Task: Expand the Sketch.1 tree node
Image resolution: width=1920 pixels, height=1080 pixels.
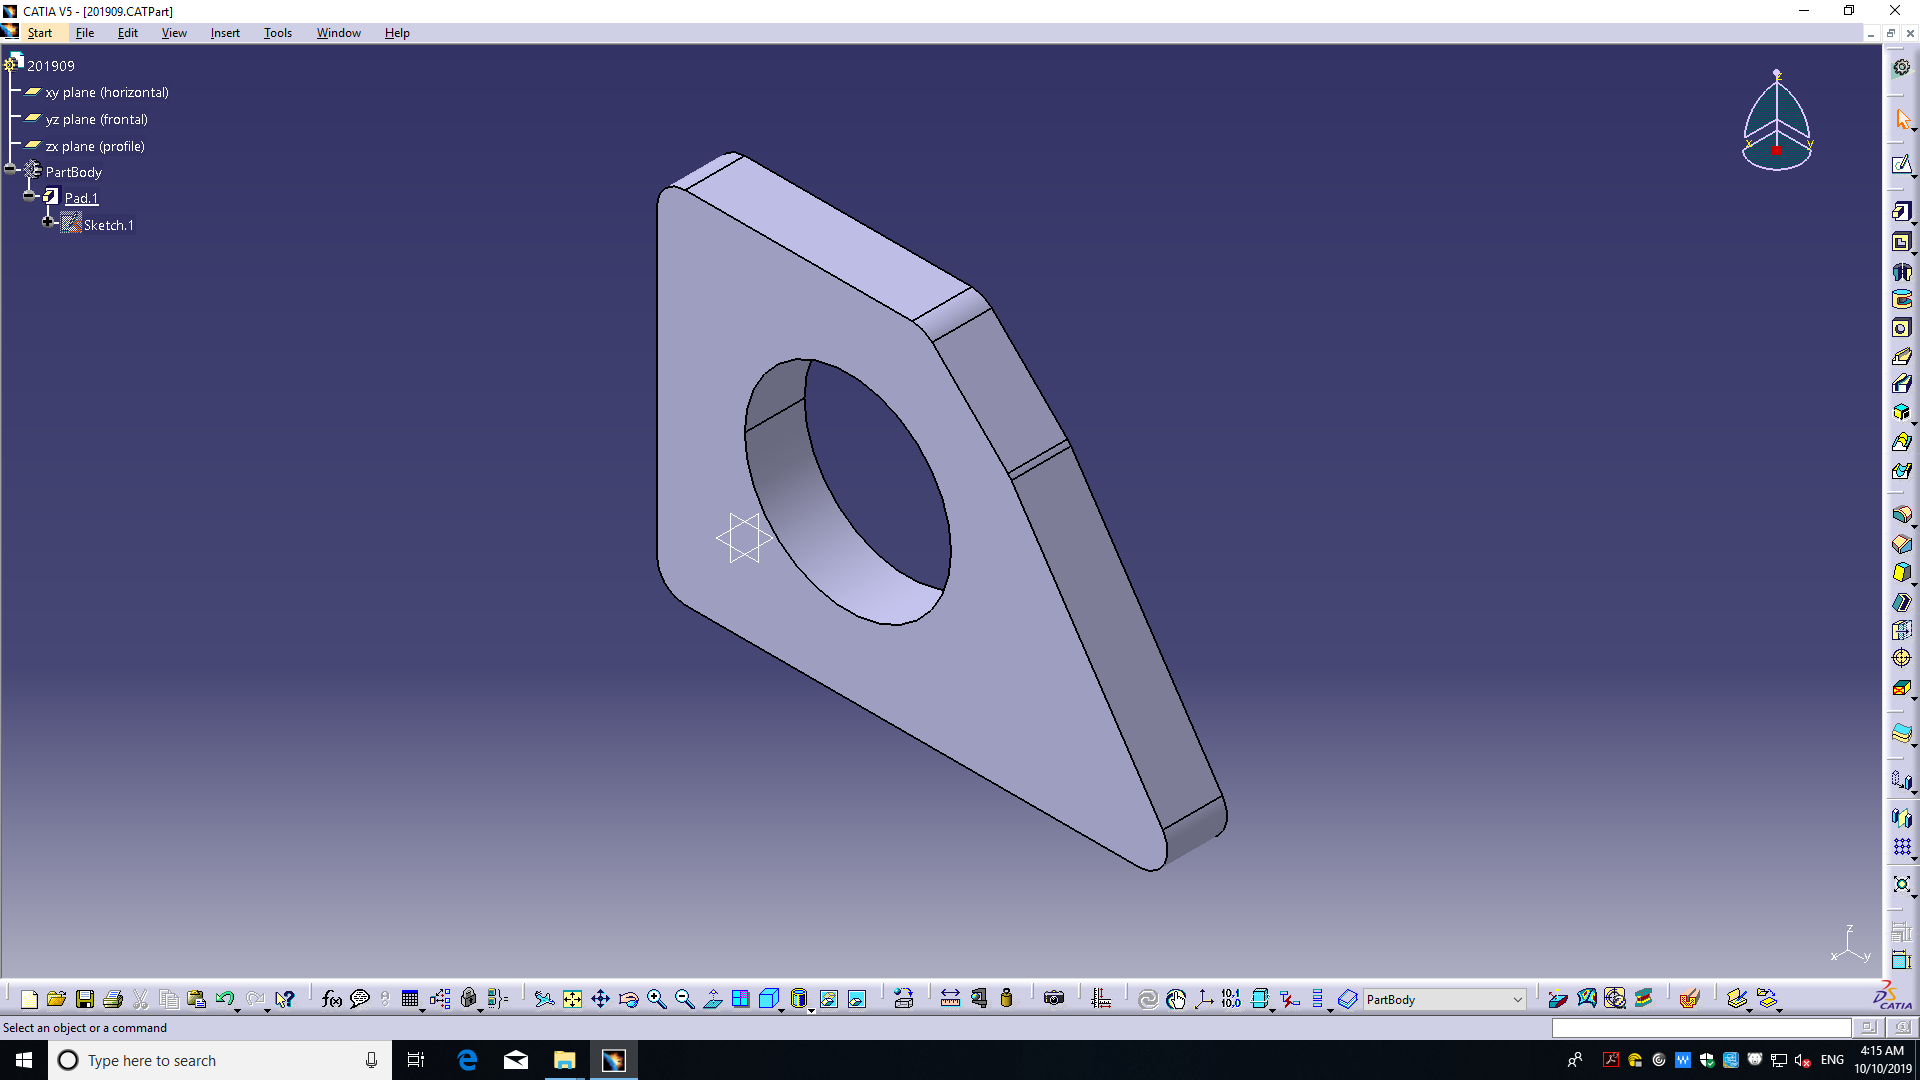Action: (x=47, y=222)
